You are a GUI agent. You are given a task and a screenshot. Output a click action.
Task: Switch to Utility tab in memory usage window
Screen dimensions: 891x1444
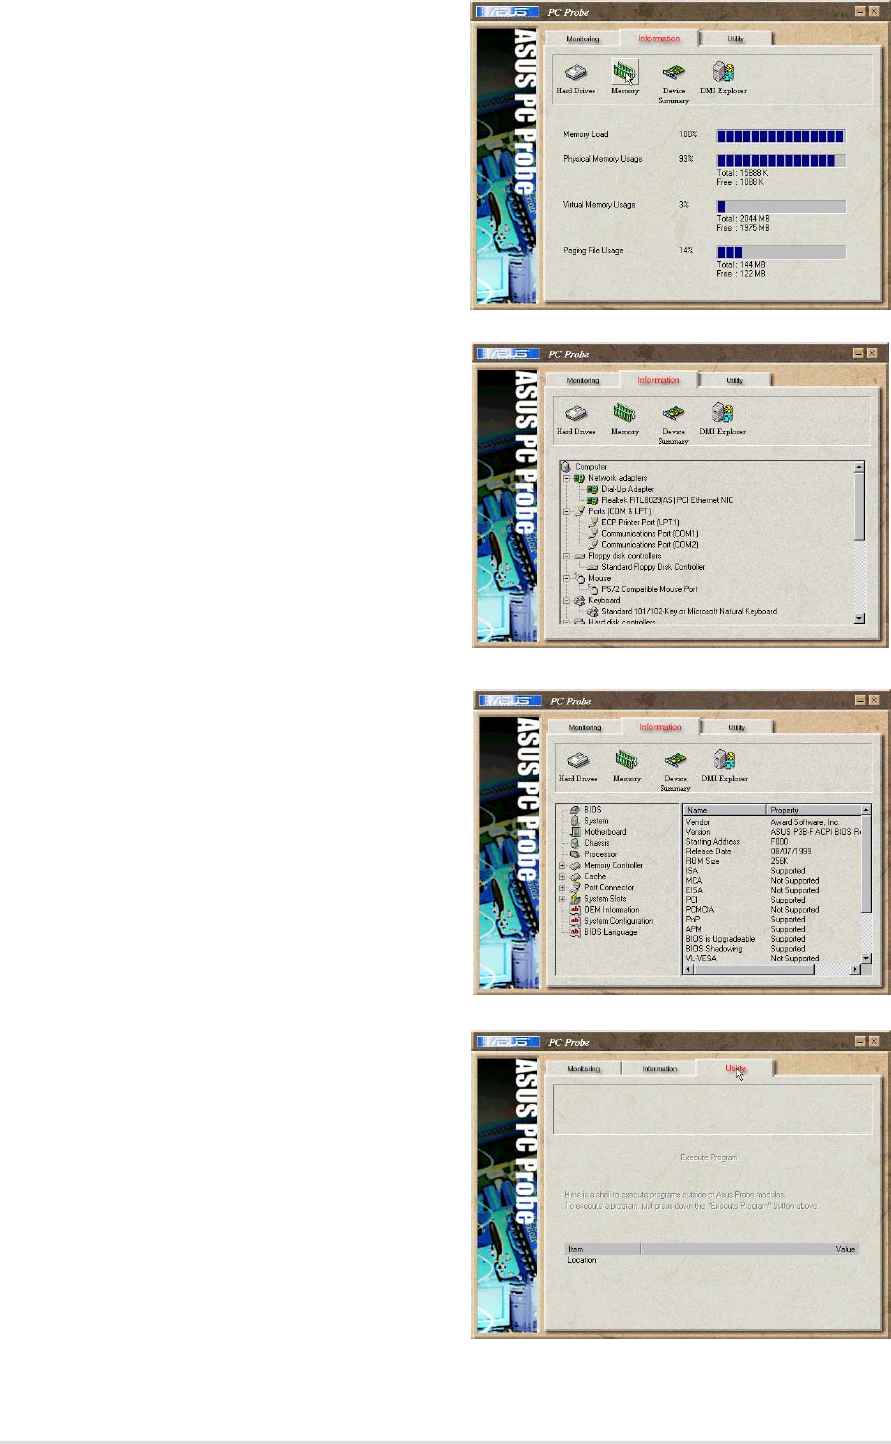point(735,39)
